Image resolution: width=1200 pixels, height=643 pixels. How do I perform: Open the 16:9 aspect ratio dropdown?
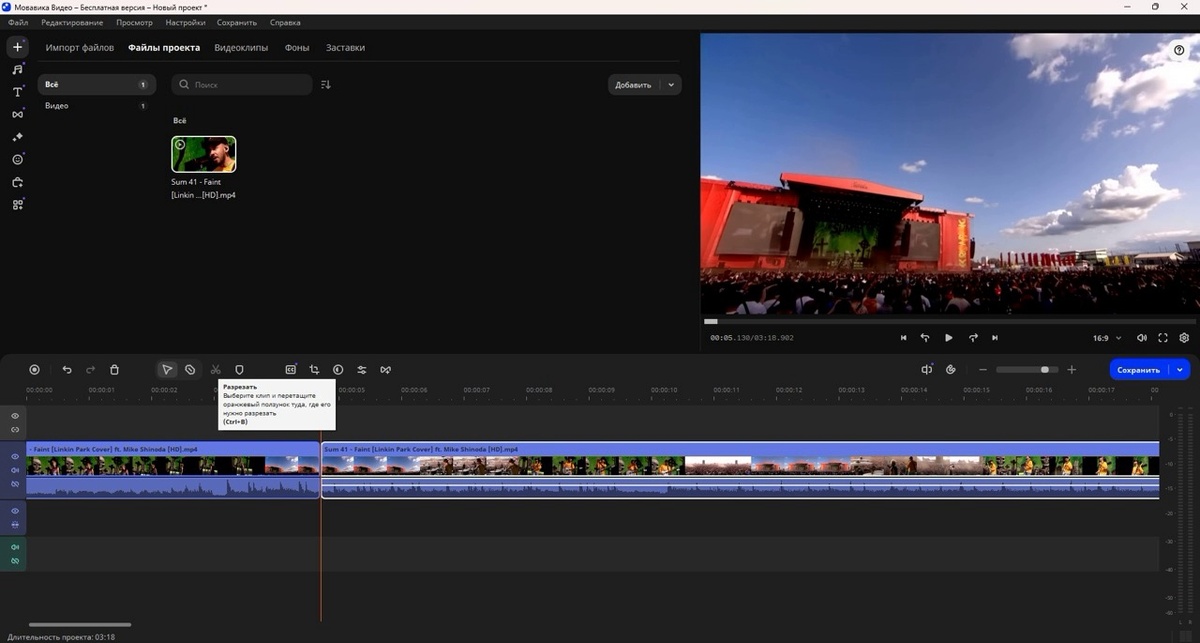(x=1106, y=338)
